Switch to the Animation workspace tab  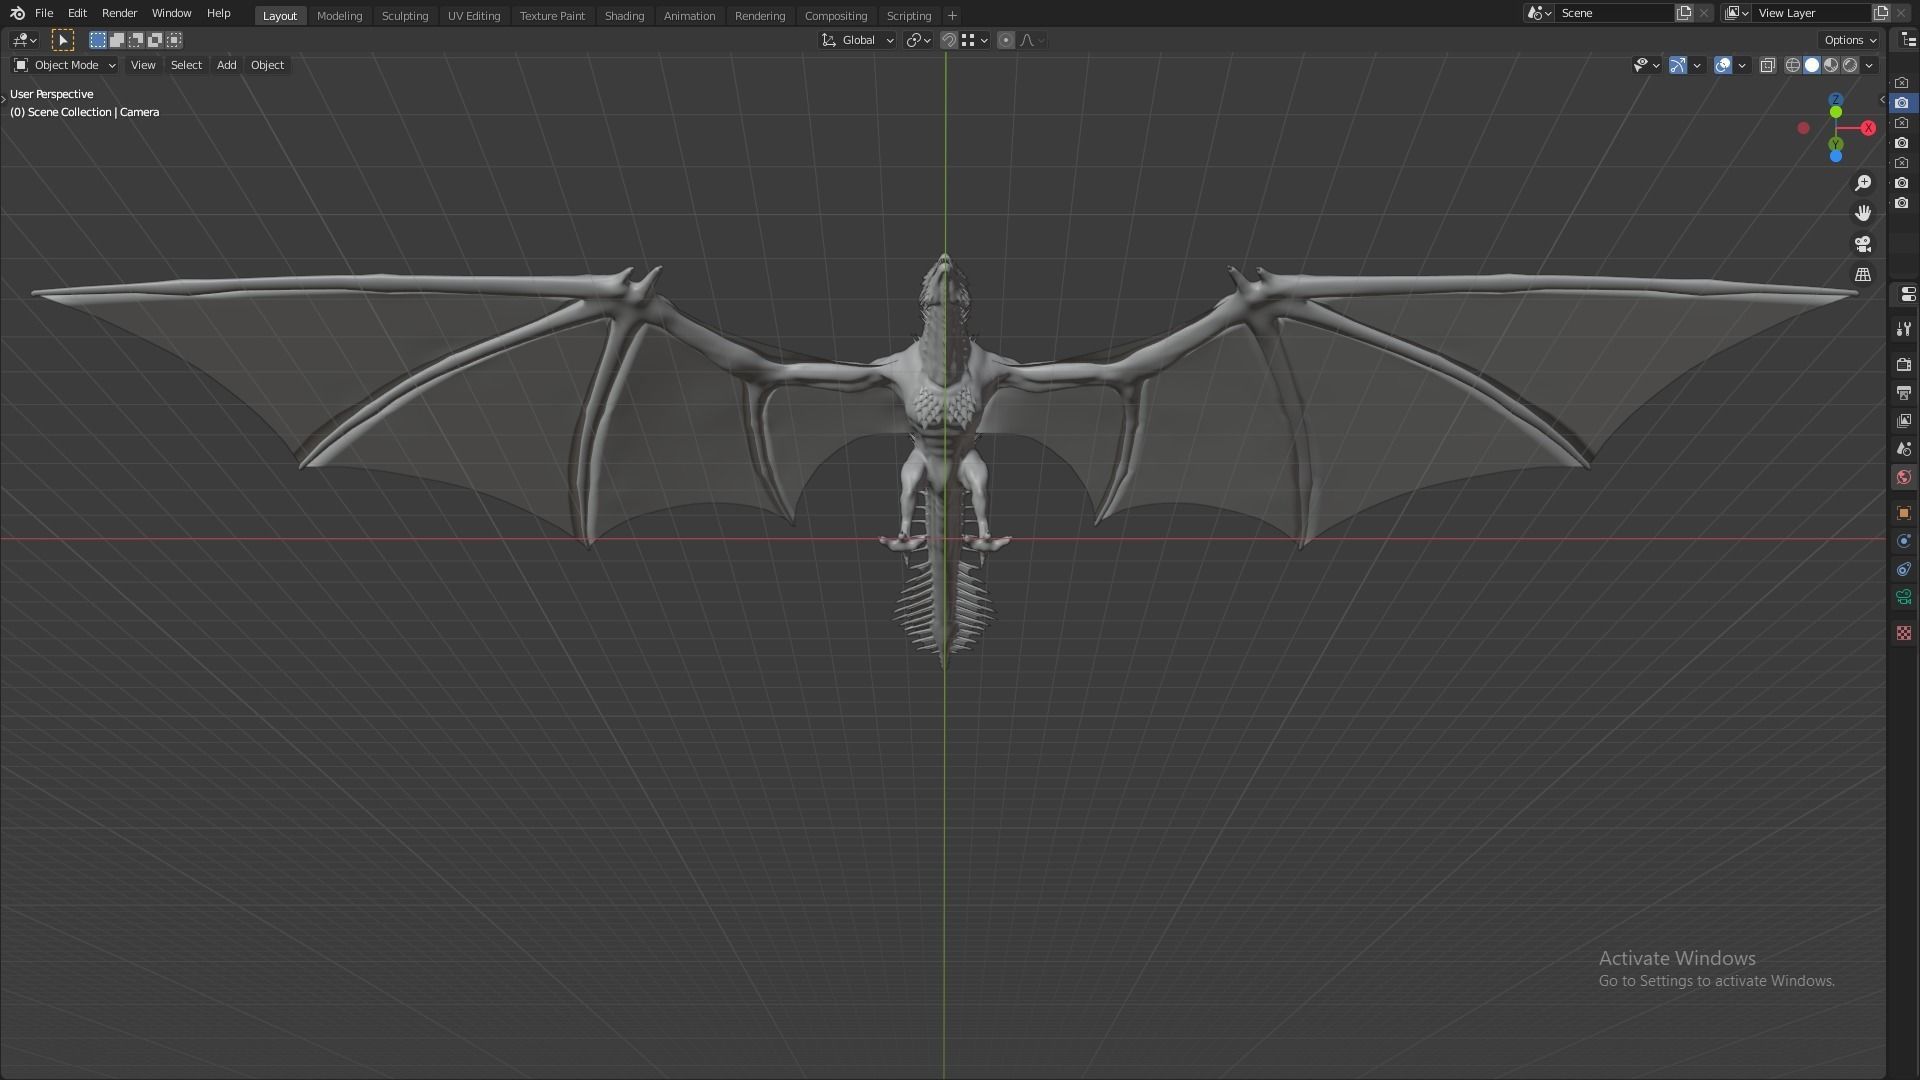coord(689,16)
